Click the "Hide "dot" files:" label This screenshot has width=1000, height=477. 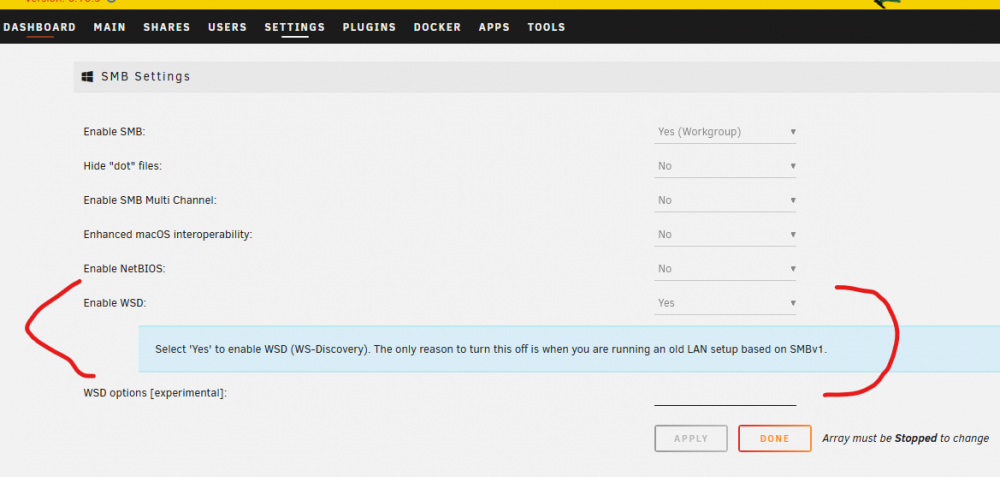pos(123,166)
